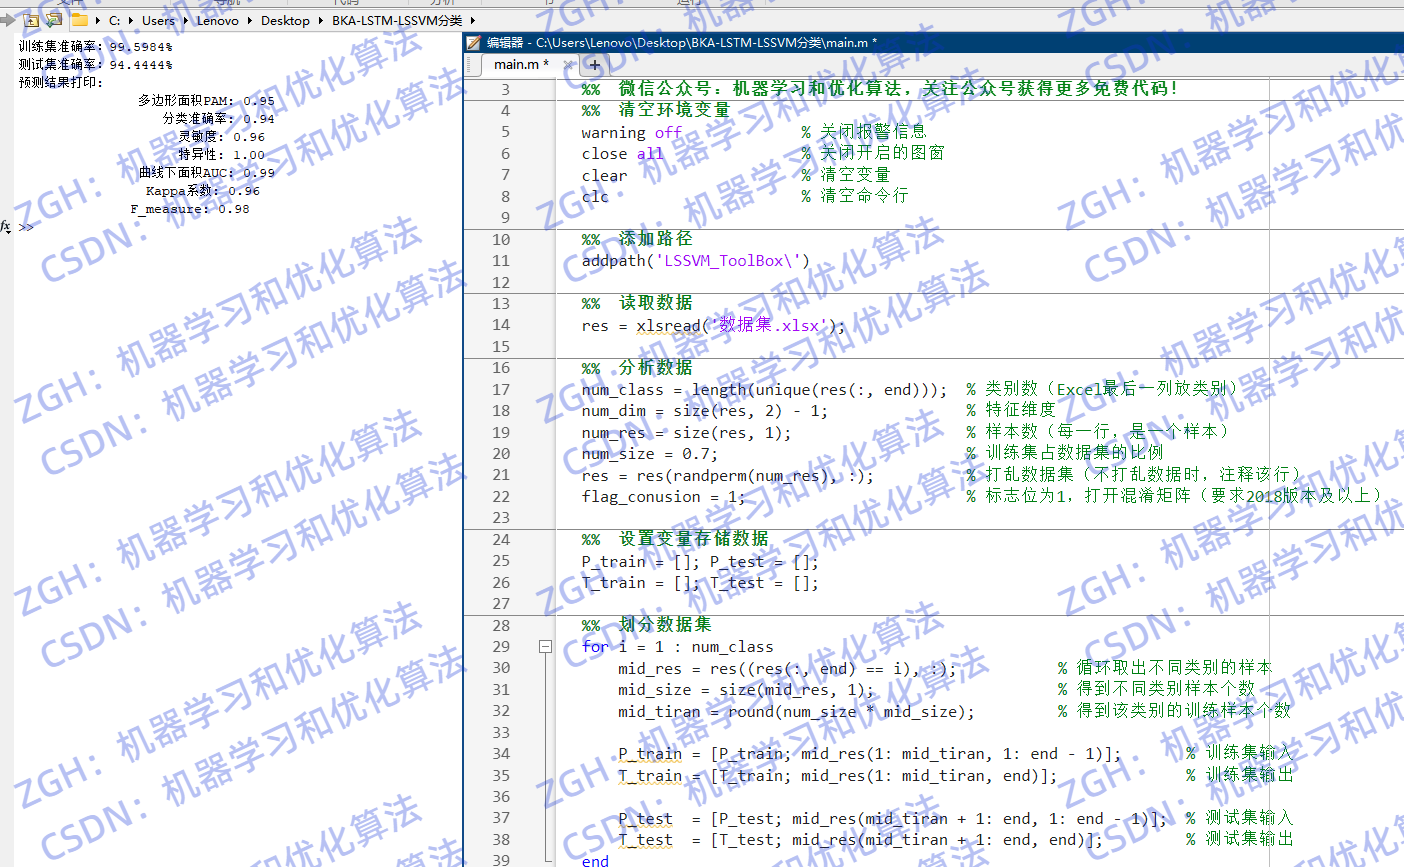The height and width of the screenshot is (867, 1404).
Task: Open the 文件 menu
Action: [x=65, y=4]
